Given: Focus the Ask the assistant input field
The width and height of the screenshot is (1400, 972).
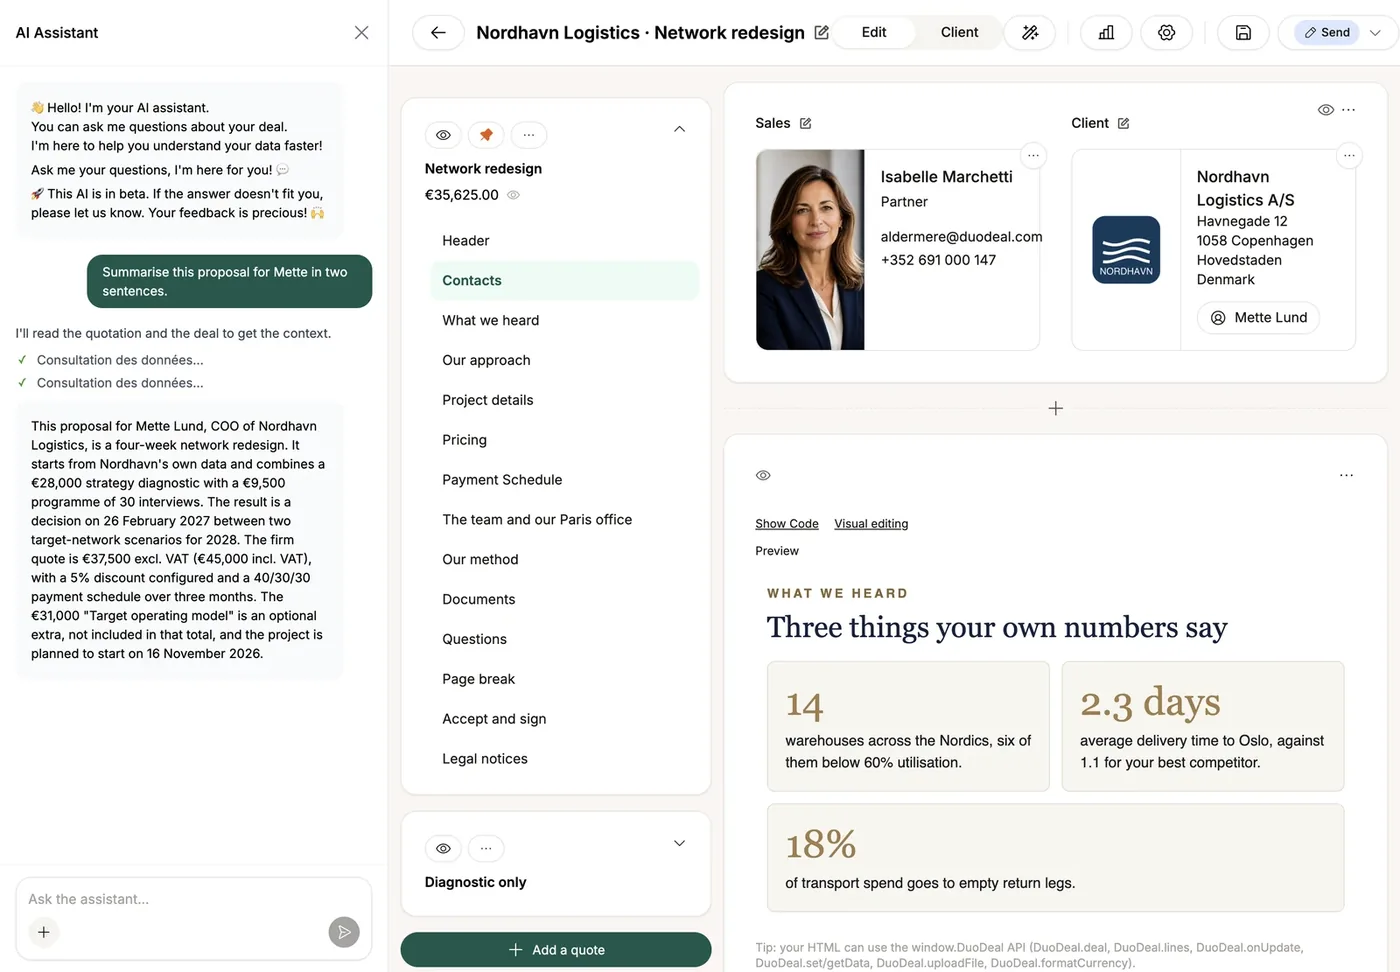Looking at the screenshot, I should tap(180, 899).
